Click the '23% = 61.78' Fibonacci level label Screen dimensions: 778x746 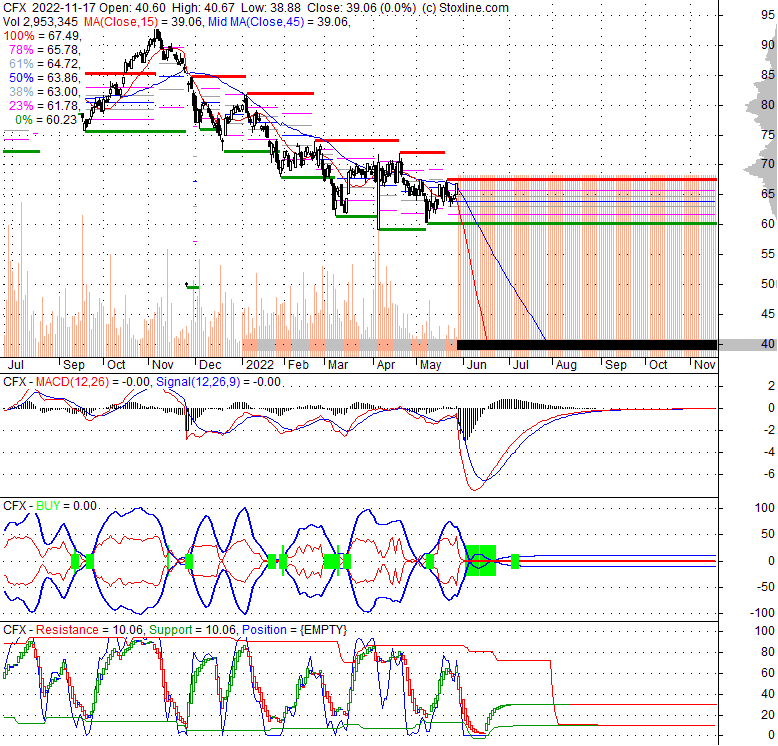click(x=45, y=106)
